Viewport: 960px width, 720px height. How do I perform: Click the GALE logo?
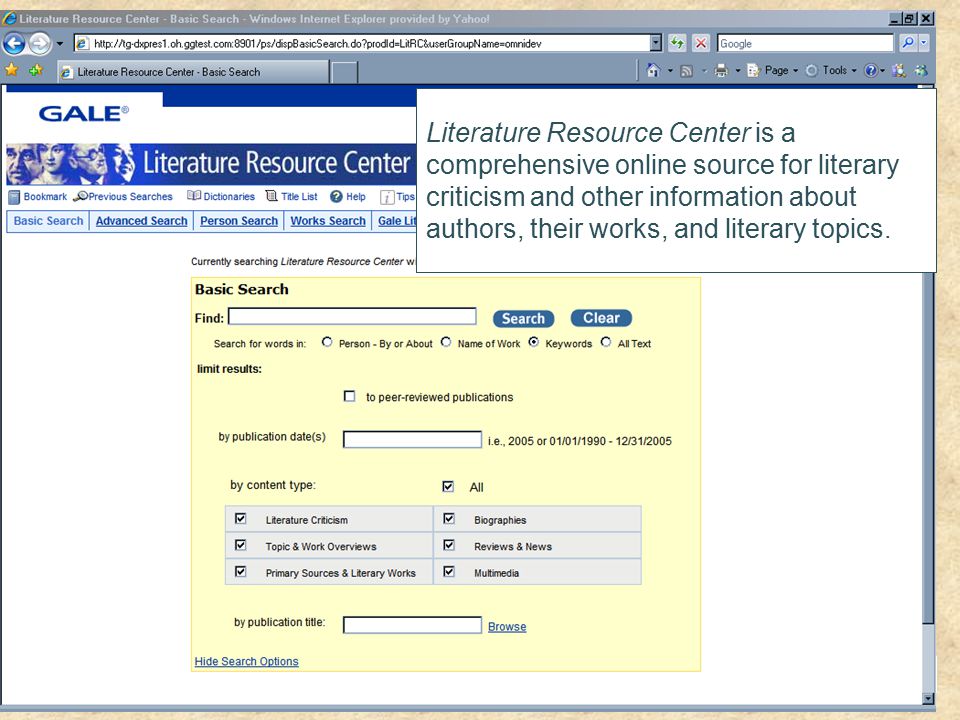click(x=84, y=113)
